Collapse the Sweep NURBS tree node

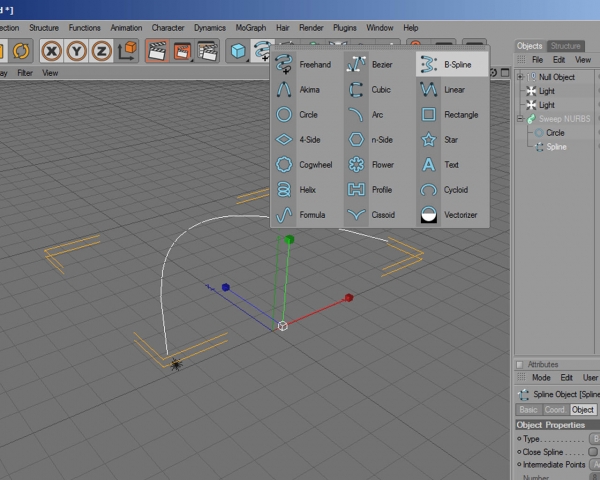(x=520, y=119)
